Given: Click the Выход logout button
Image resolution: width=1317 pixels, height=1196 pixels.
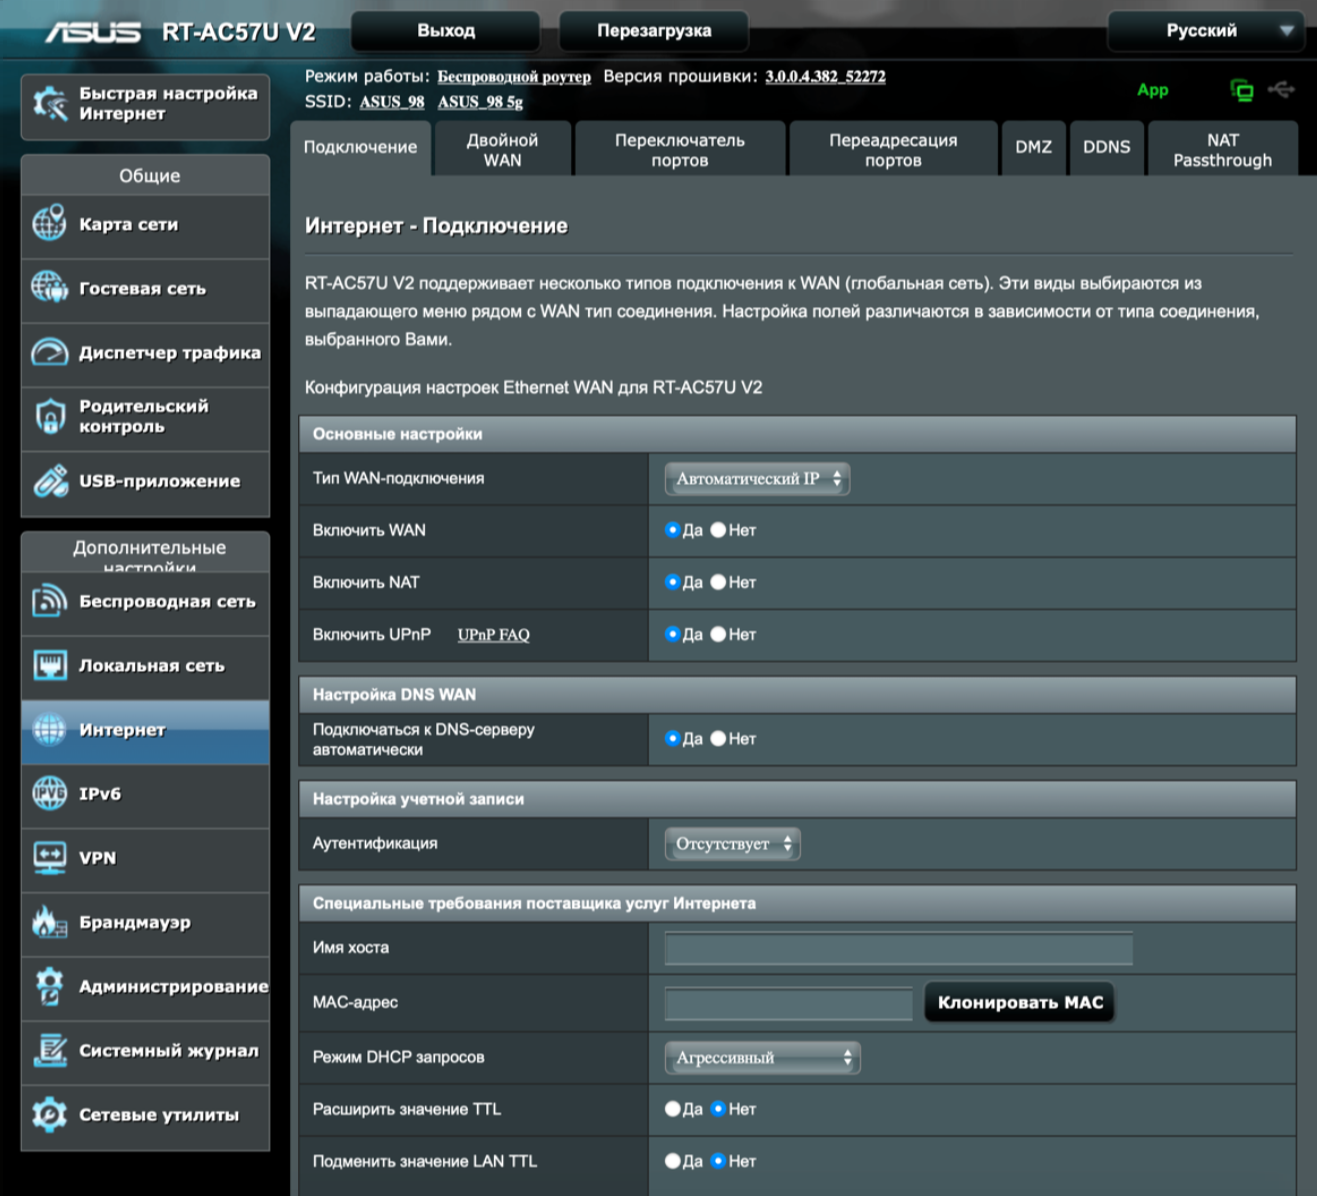Looking at the screenshot, I should [446, 31].
